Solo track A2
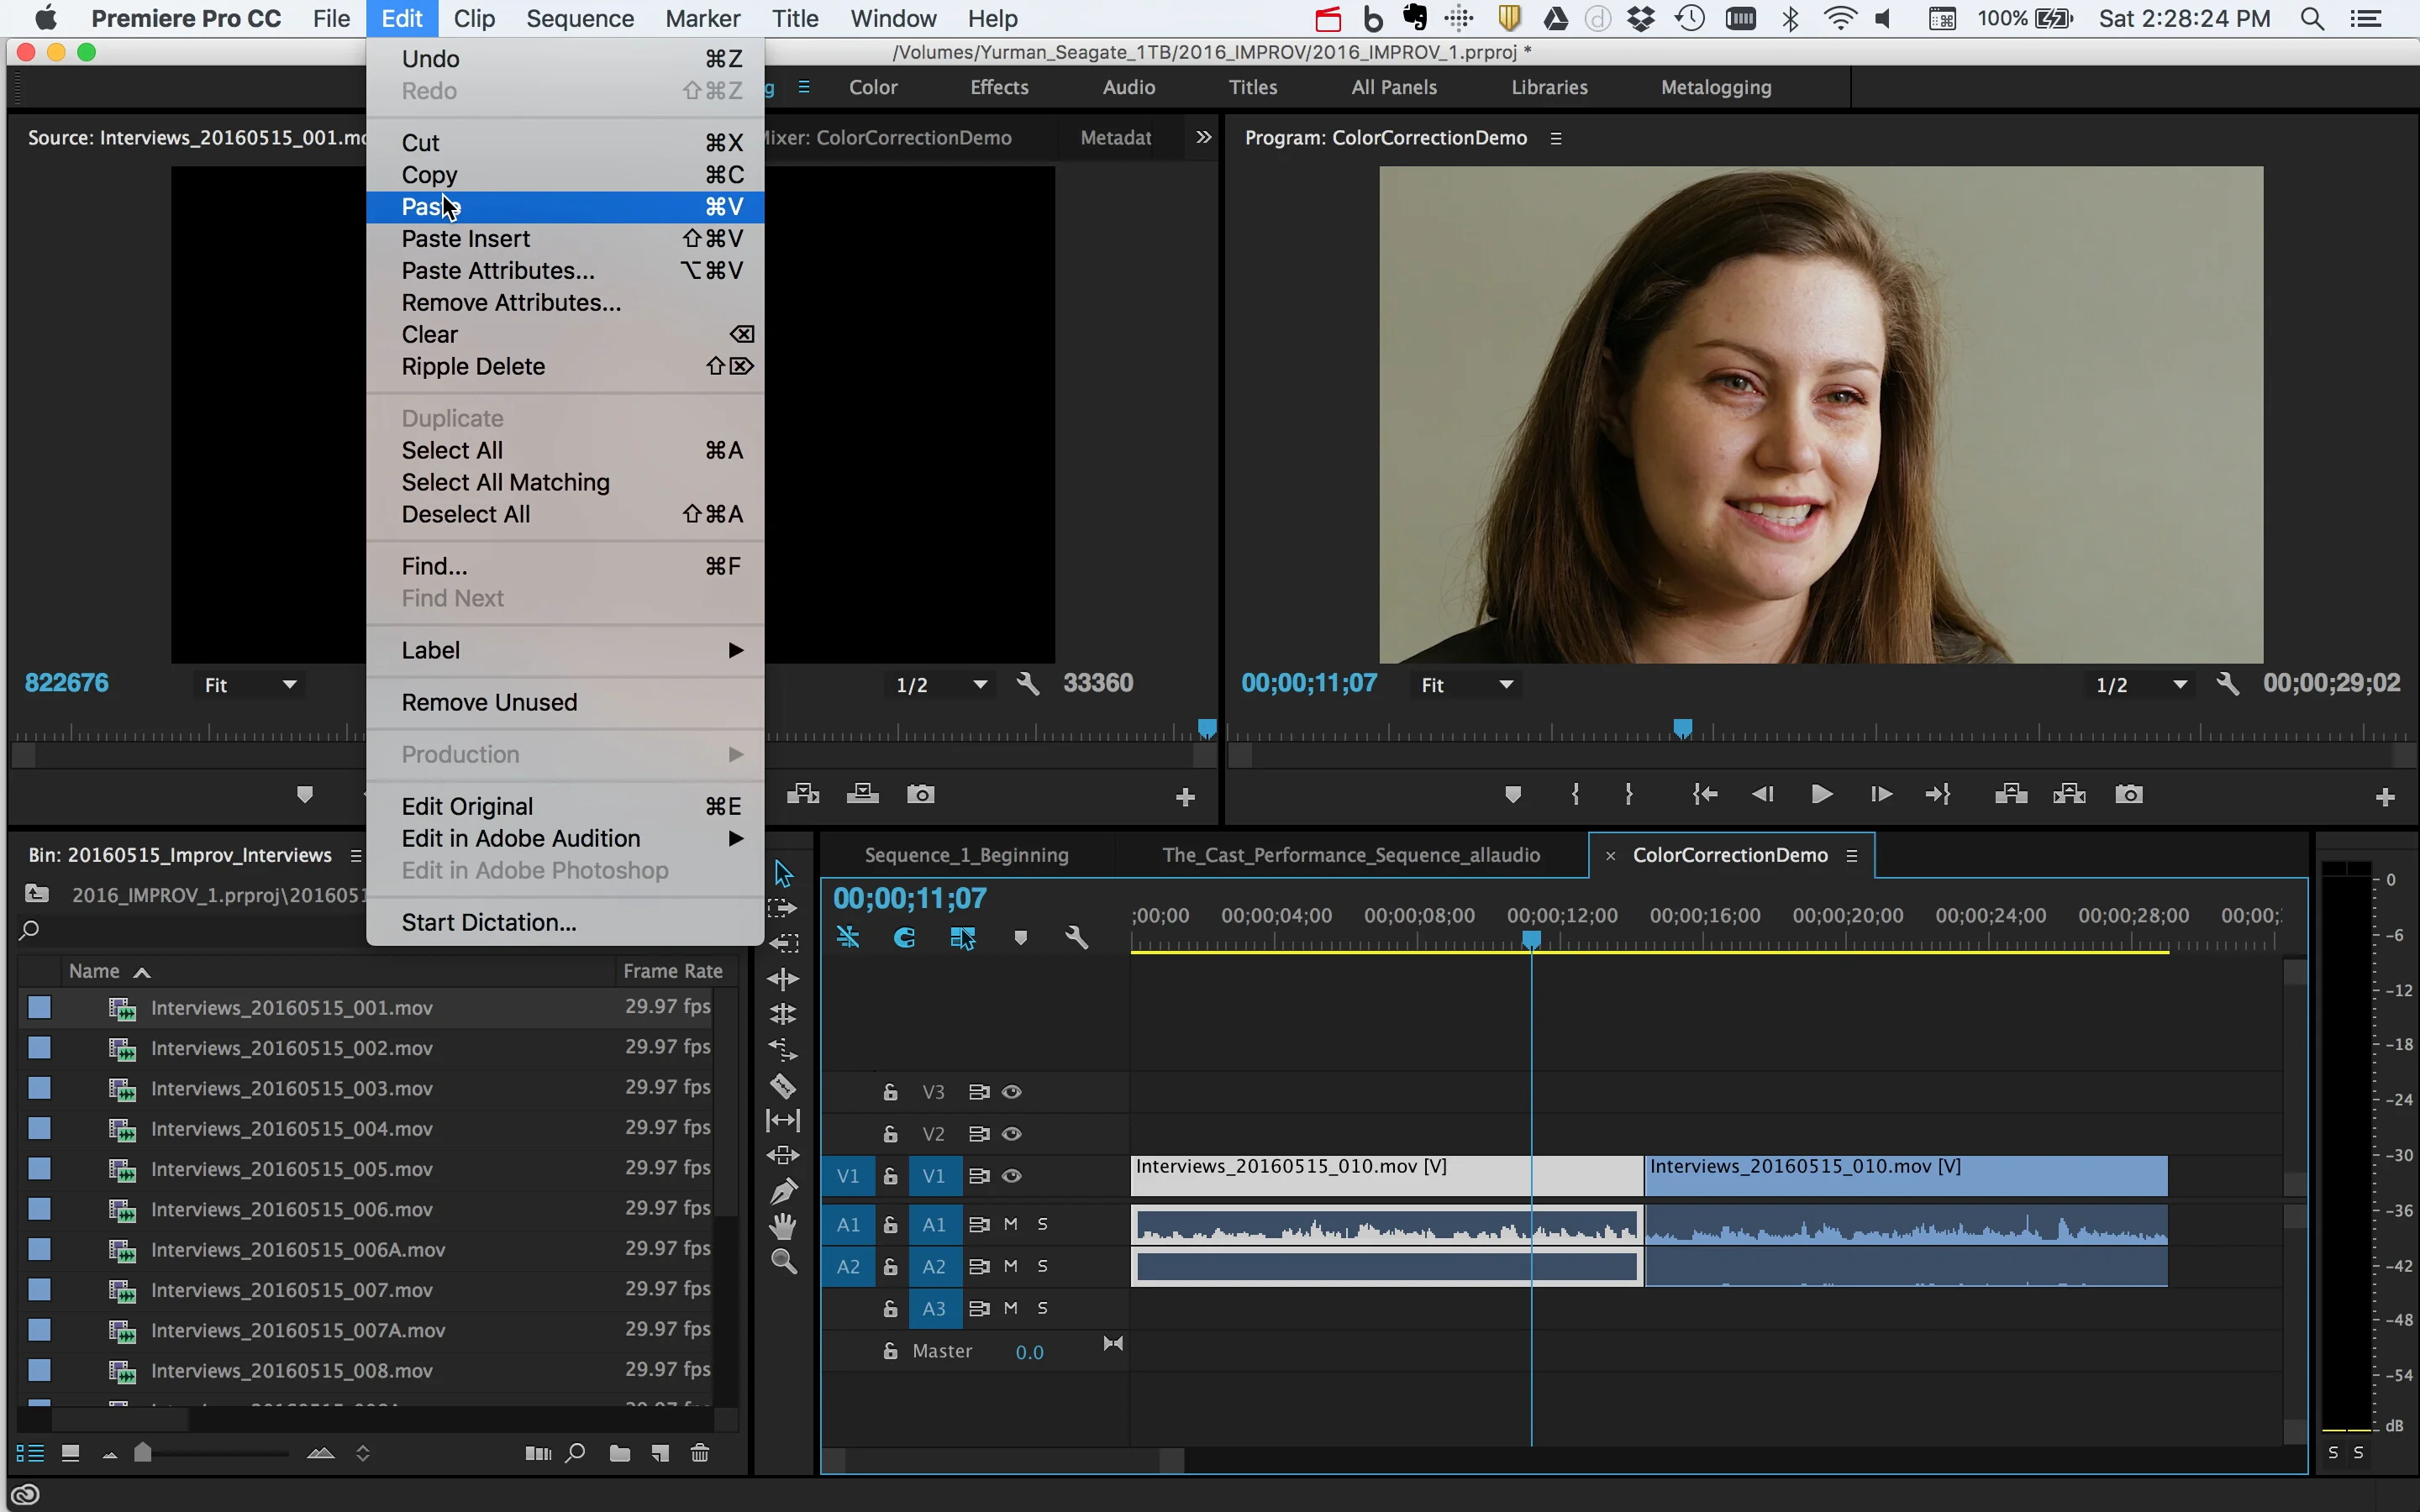The image size is (2420, 1512). click(x=1043, y=1266)
